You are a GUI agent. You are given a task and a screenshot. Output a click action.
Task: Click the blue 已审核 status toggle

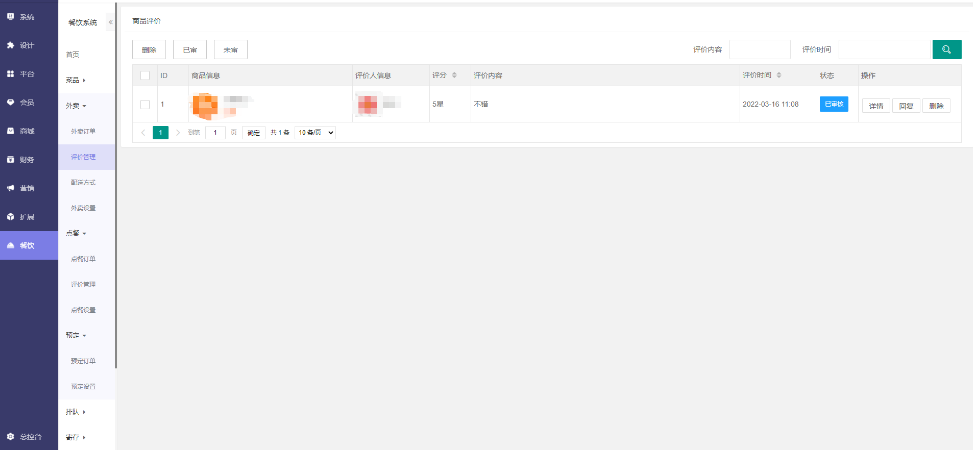click(833, 104)
